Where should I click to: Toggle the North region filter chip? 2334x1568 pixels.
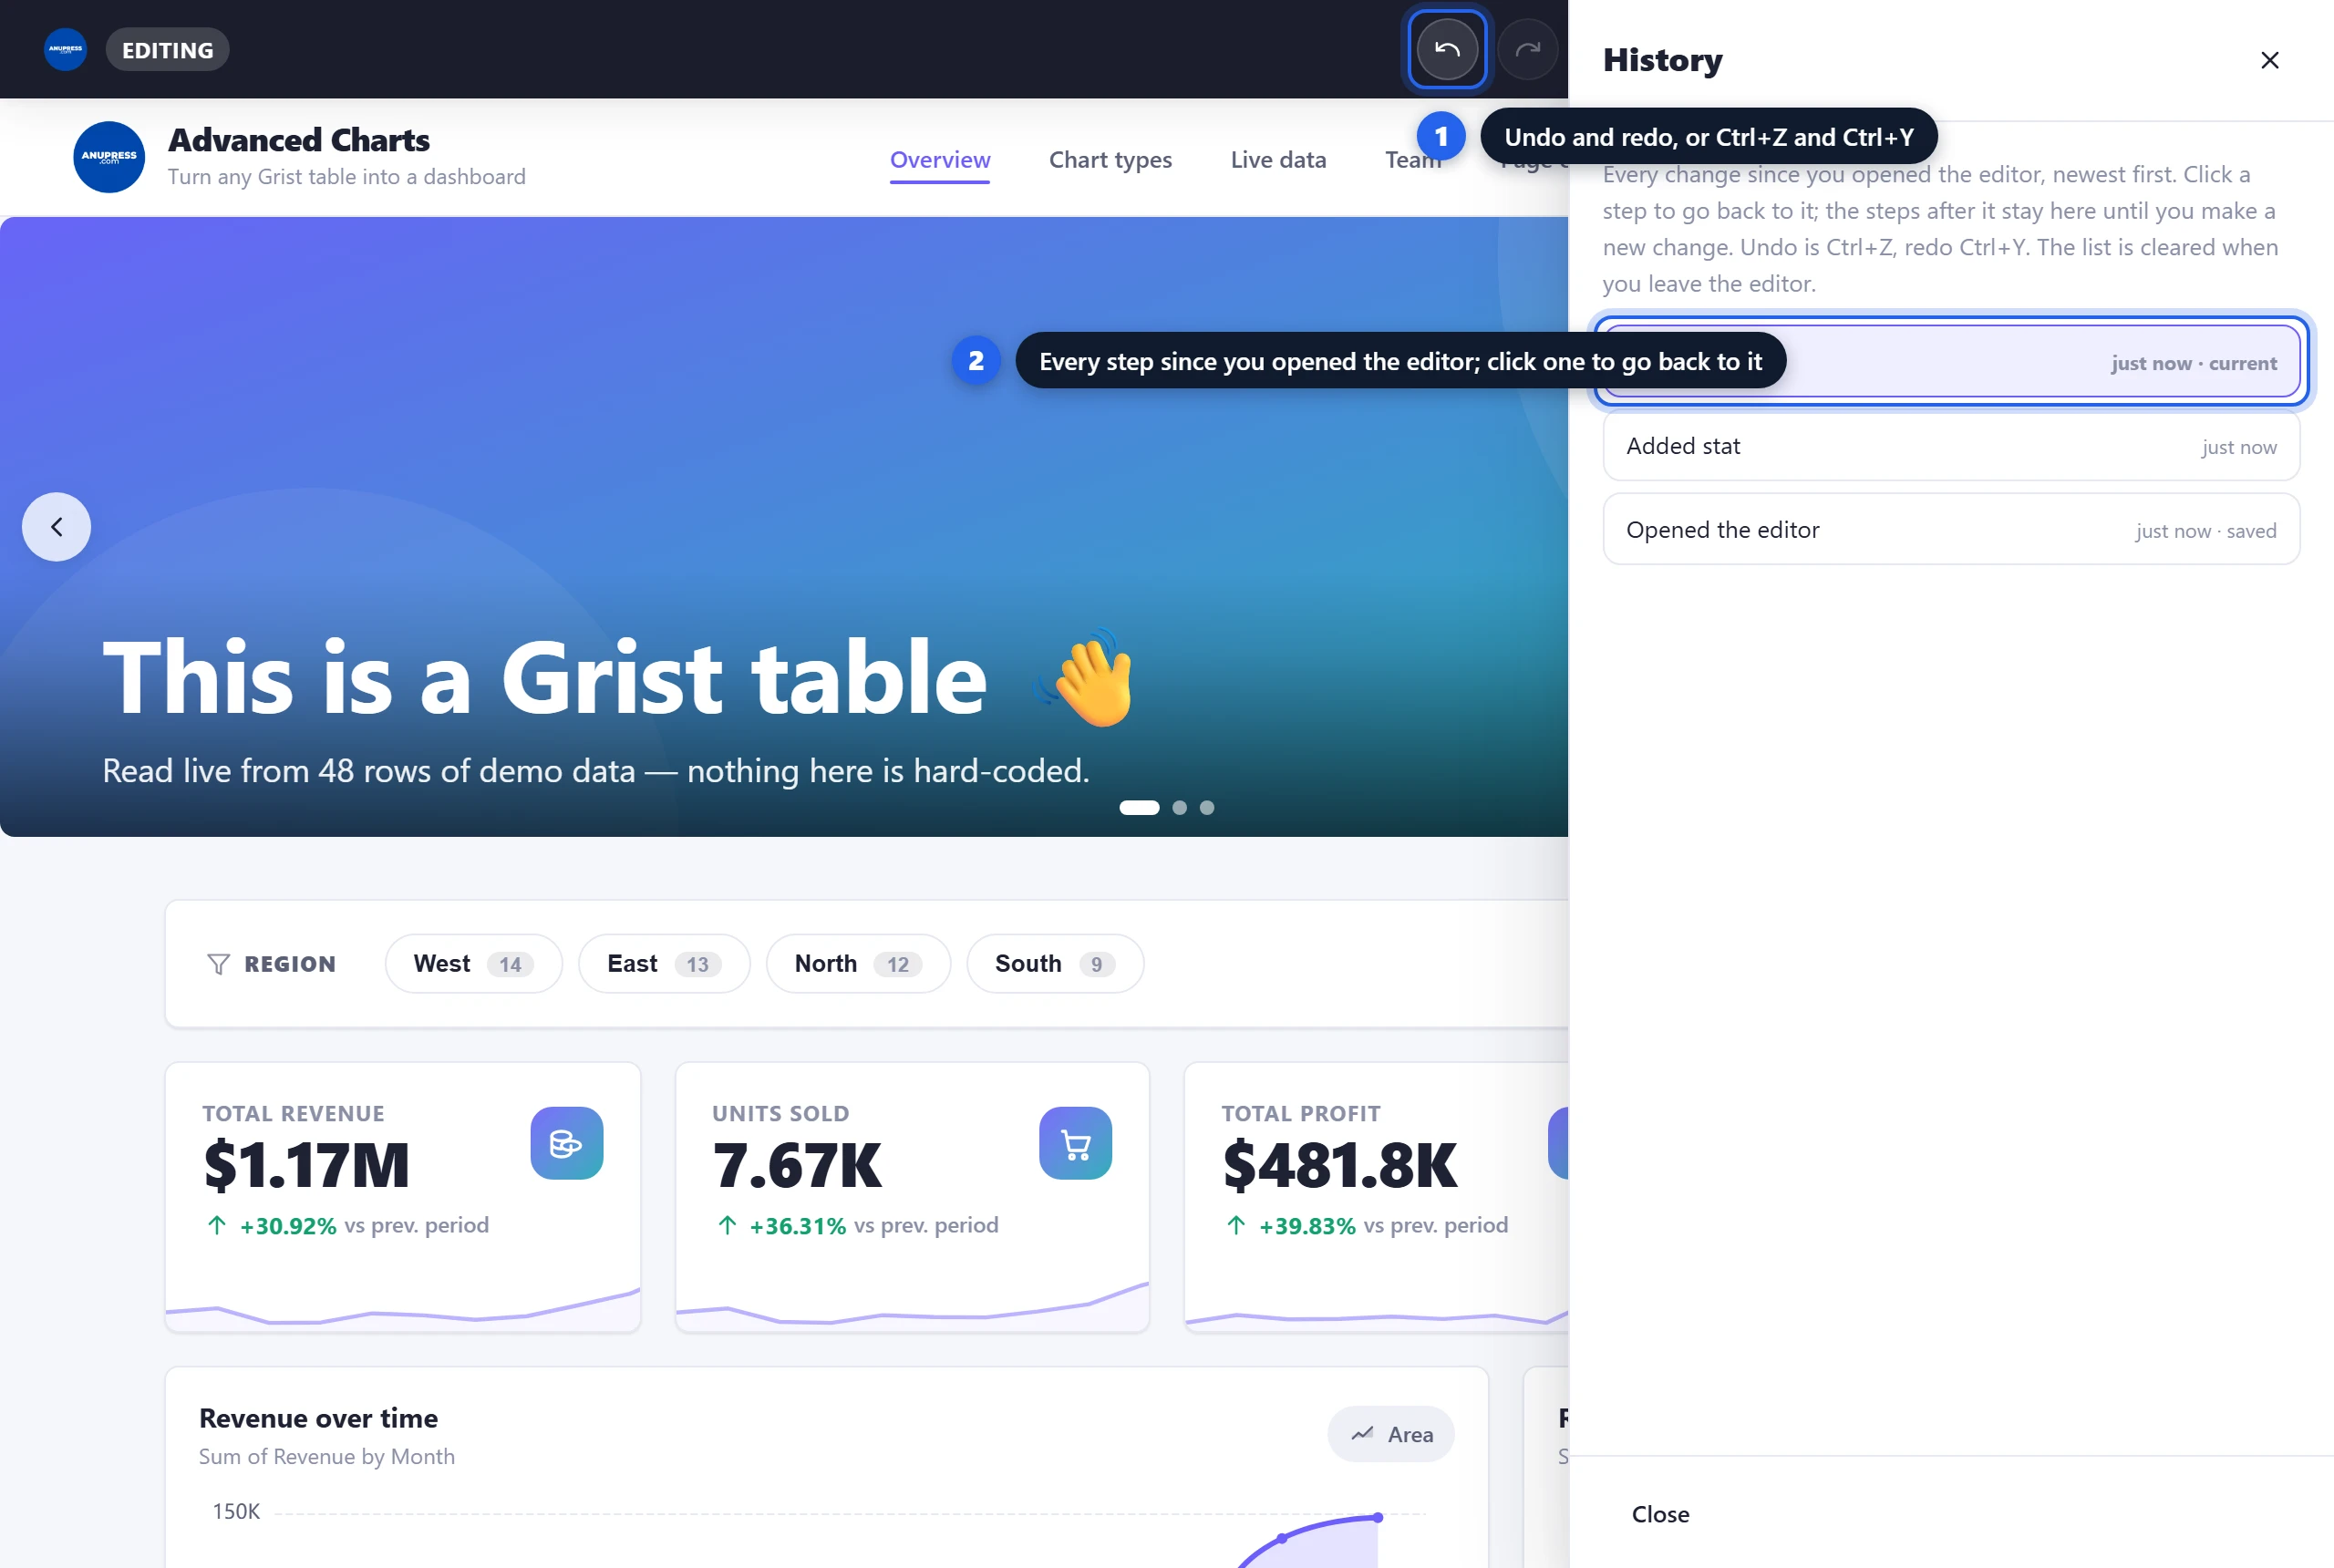point(858,964)
